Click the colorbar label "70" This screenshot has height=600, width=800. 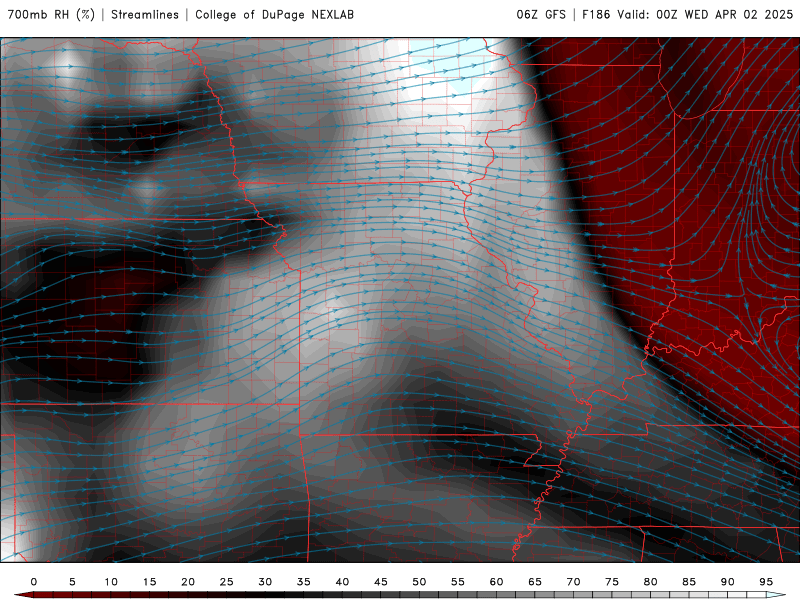573,582
